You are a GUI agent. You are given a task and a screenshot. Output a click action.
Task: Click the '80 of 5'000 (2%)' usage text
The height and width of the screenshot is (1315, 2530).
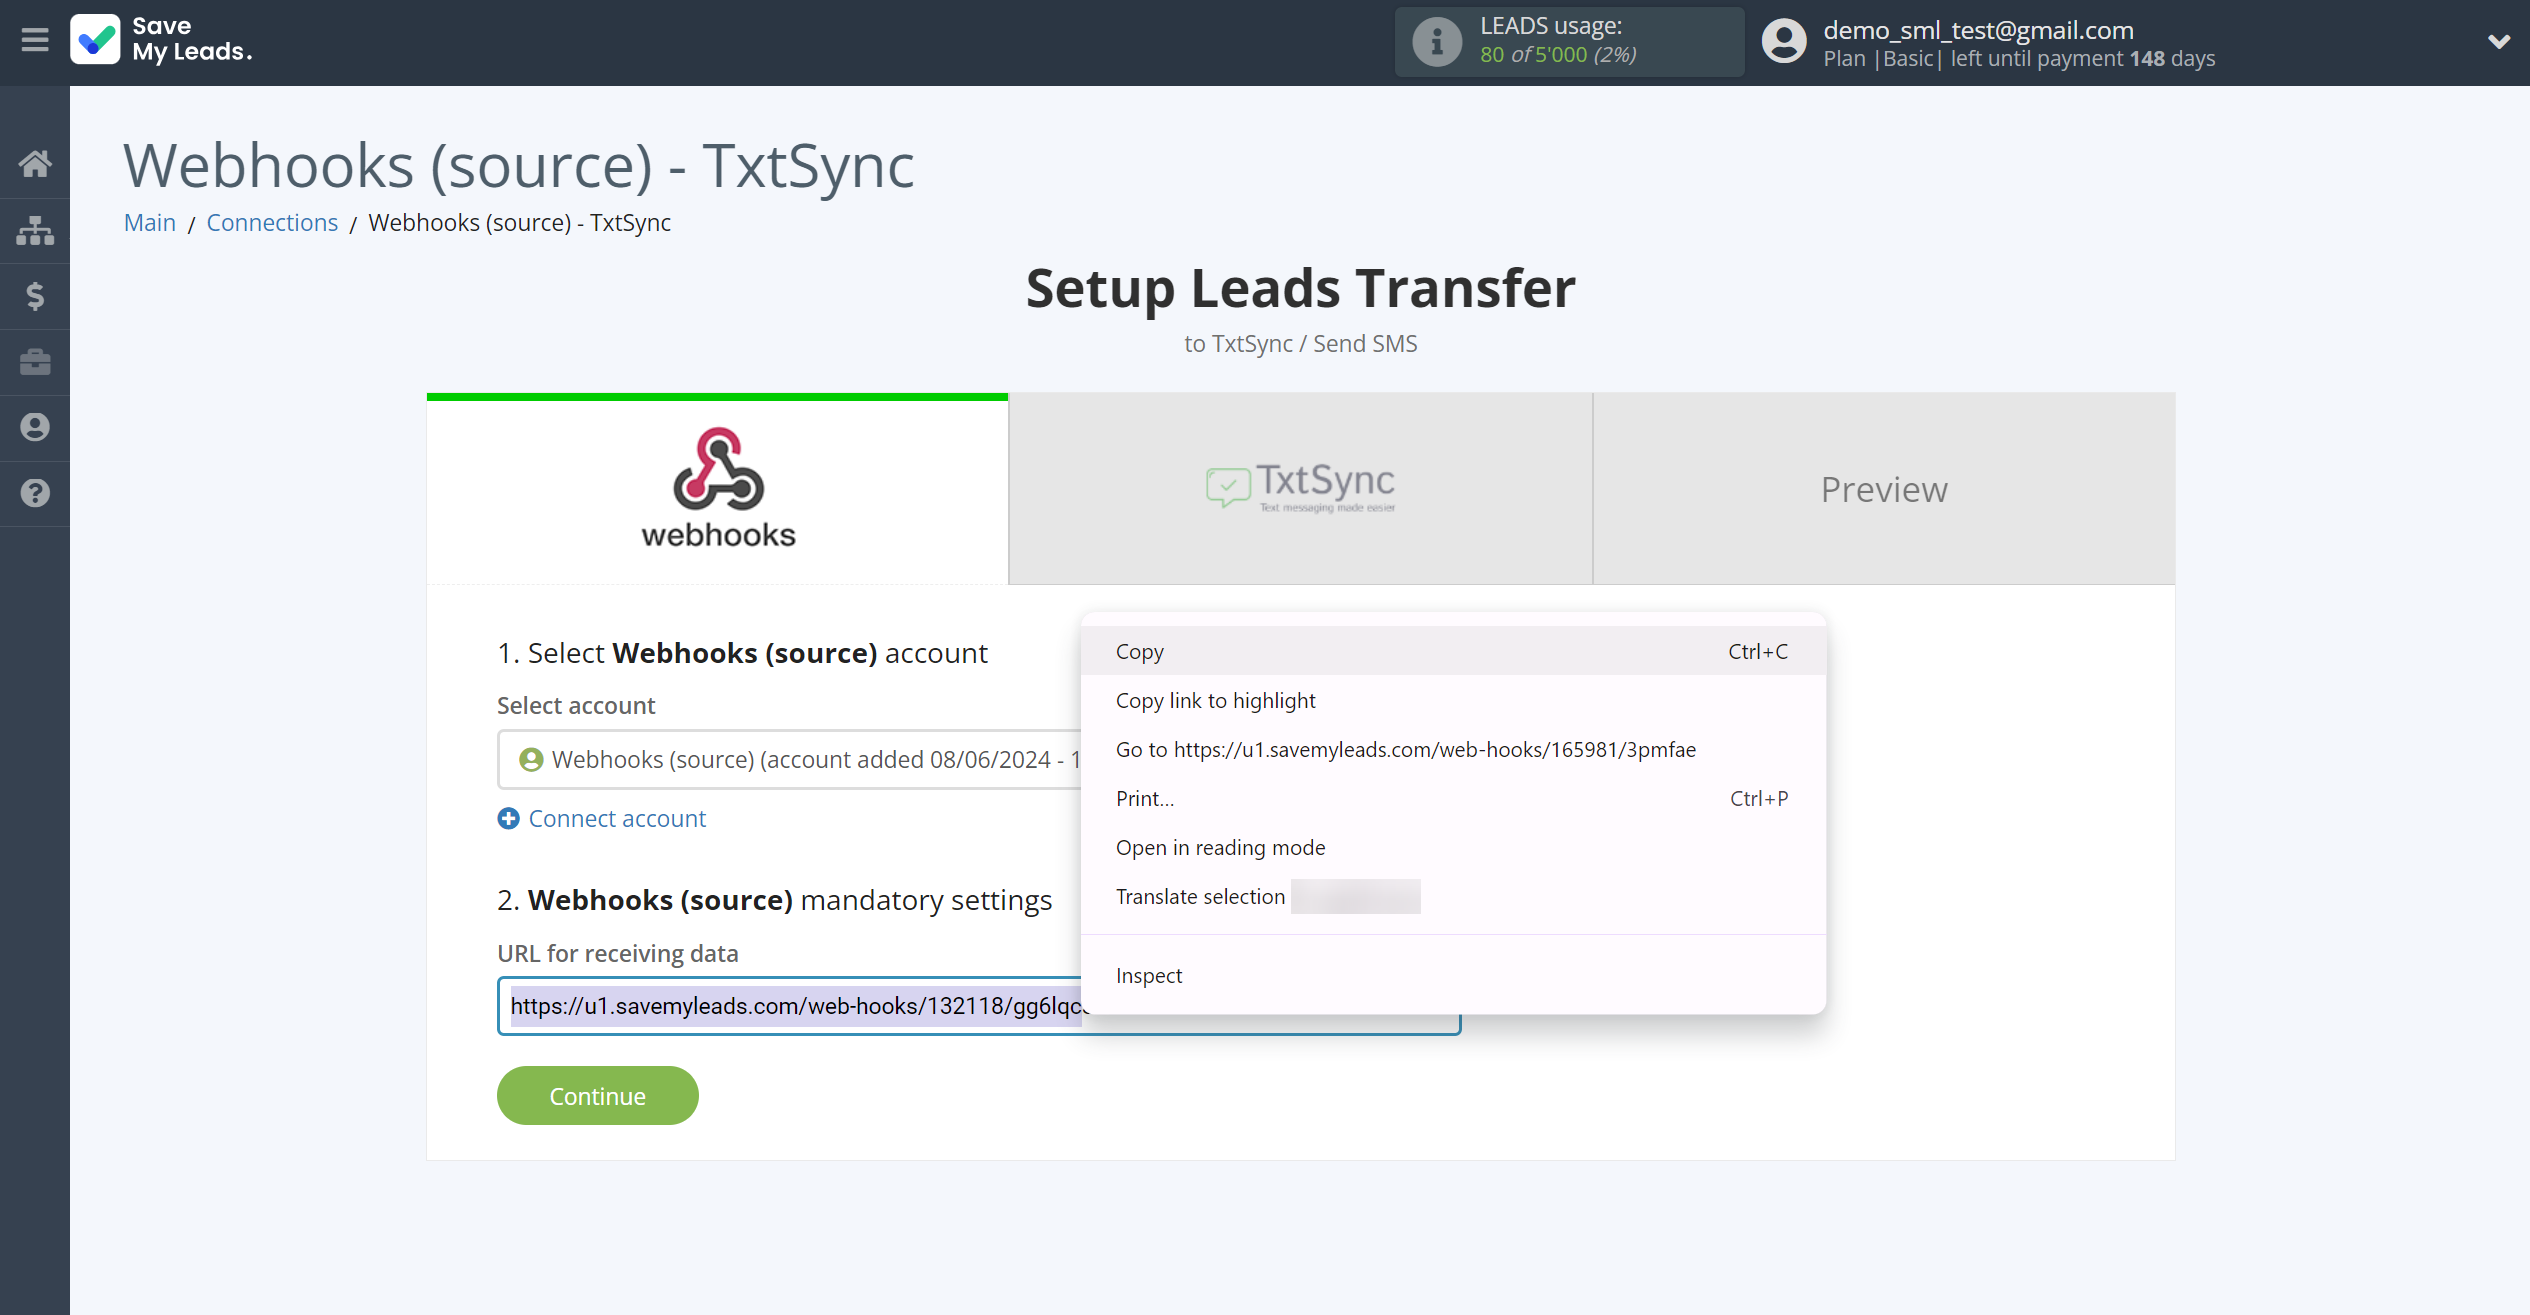tap(1558, 54)
